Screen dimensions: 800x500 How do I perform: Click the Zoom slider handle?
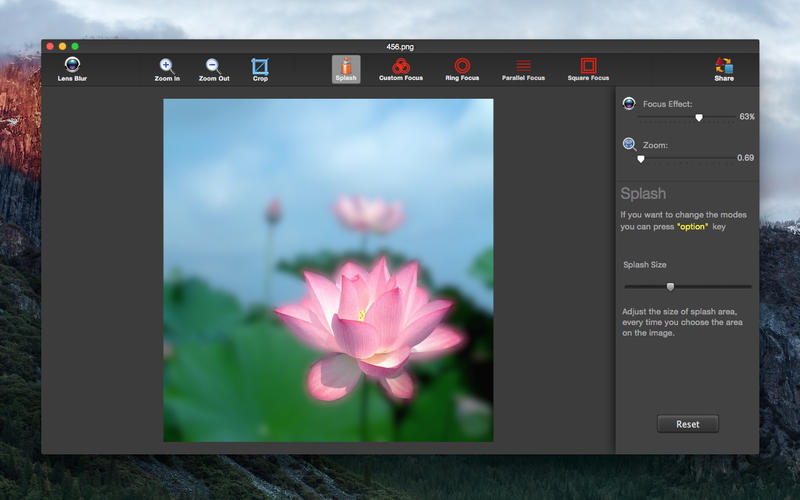click(x=641, y=159)
